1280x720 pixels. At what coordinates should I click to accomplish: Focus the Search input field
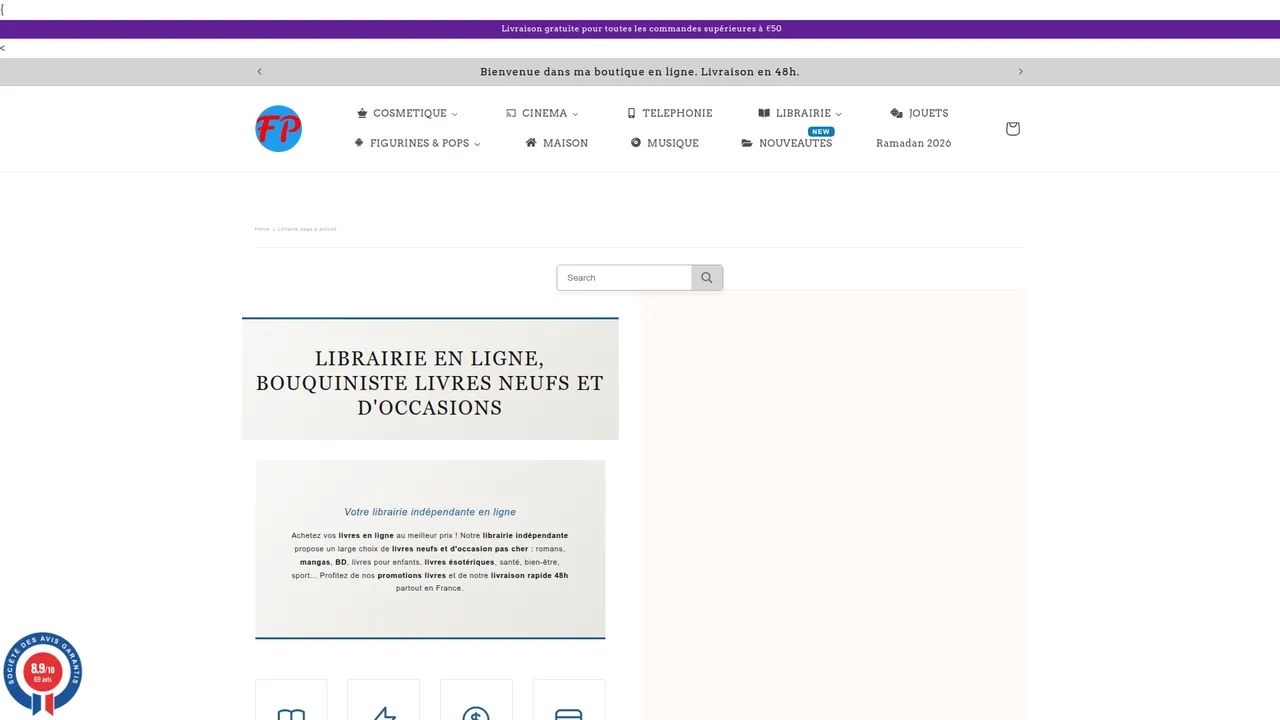coord(624,278)
